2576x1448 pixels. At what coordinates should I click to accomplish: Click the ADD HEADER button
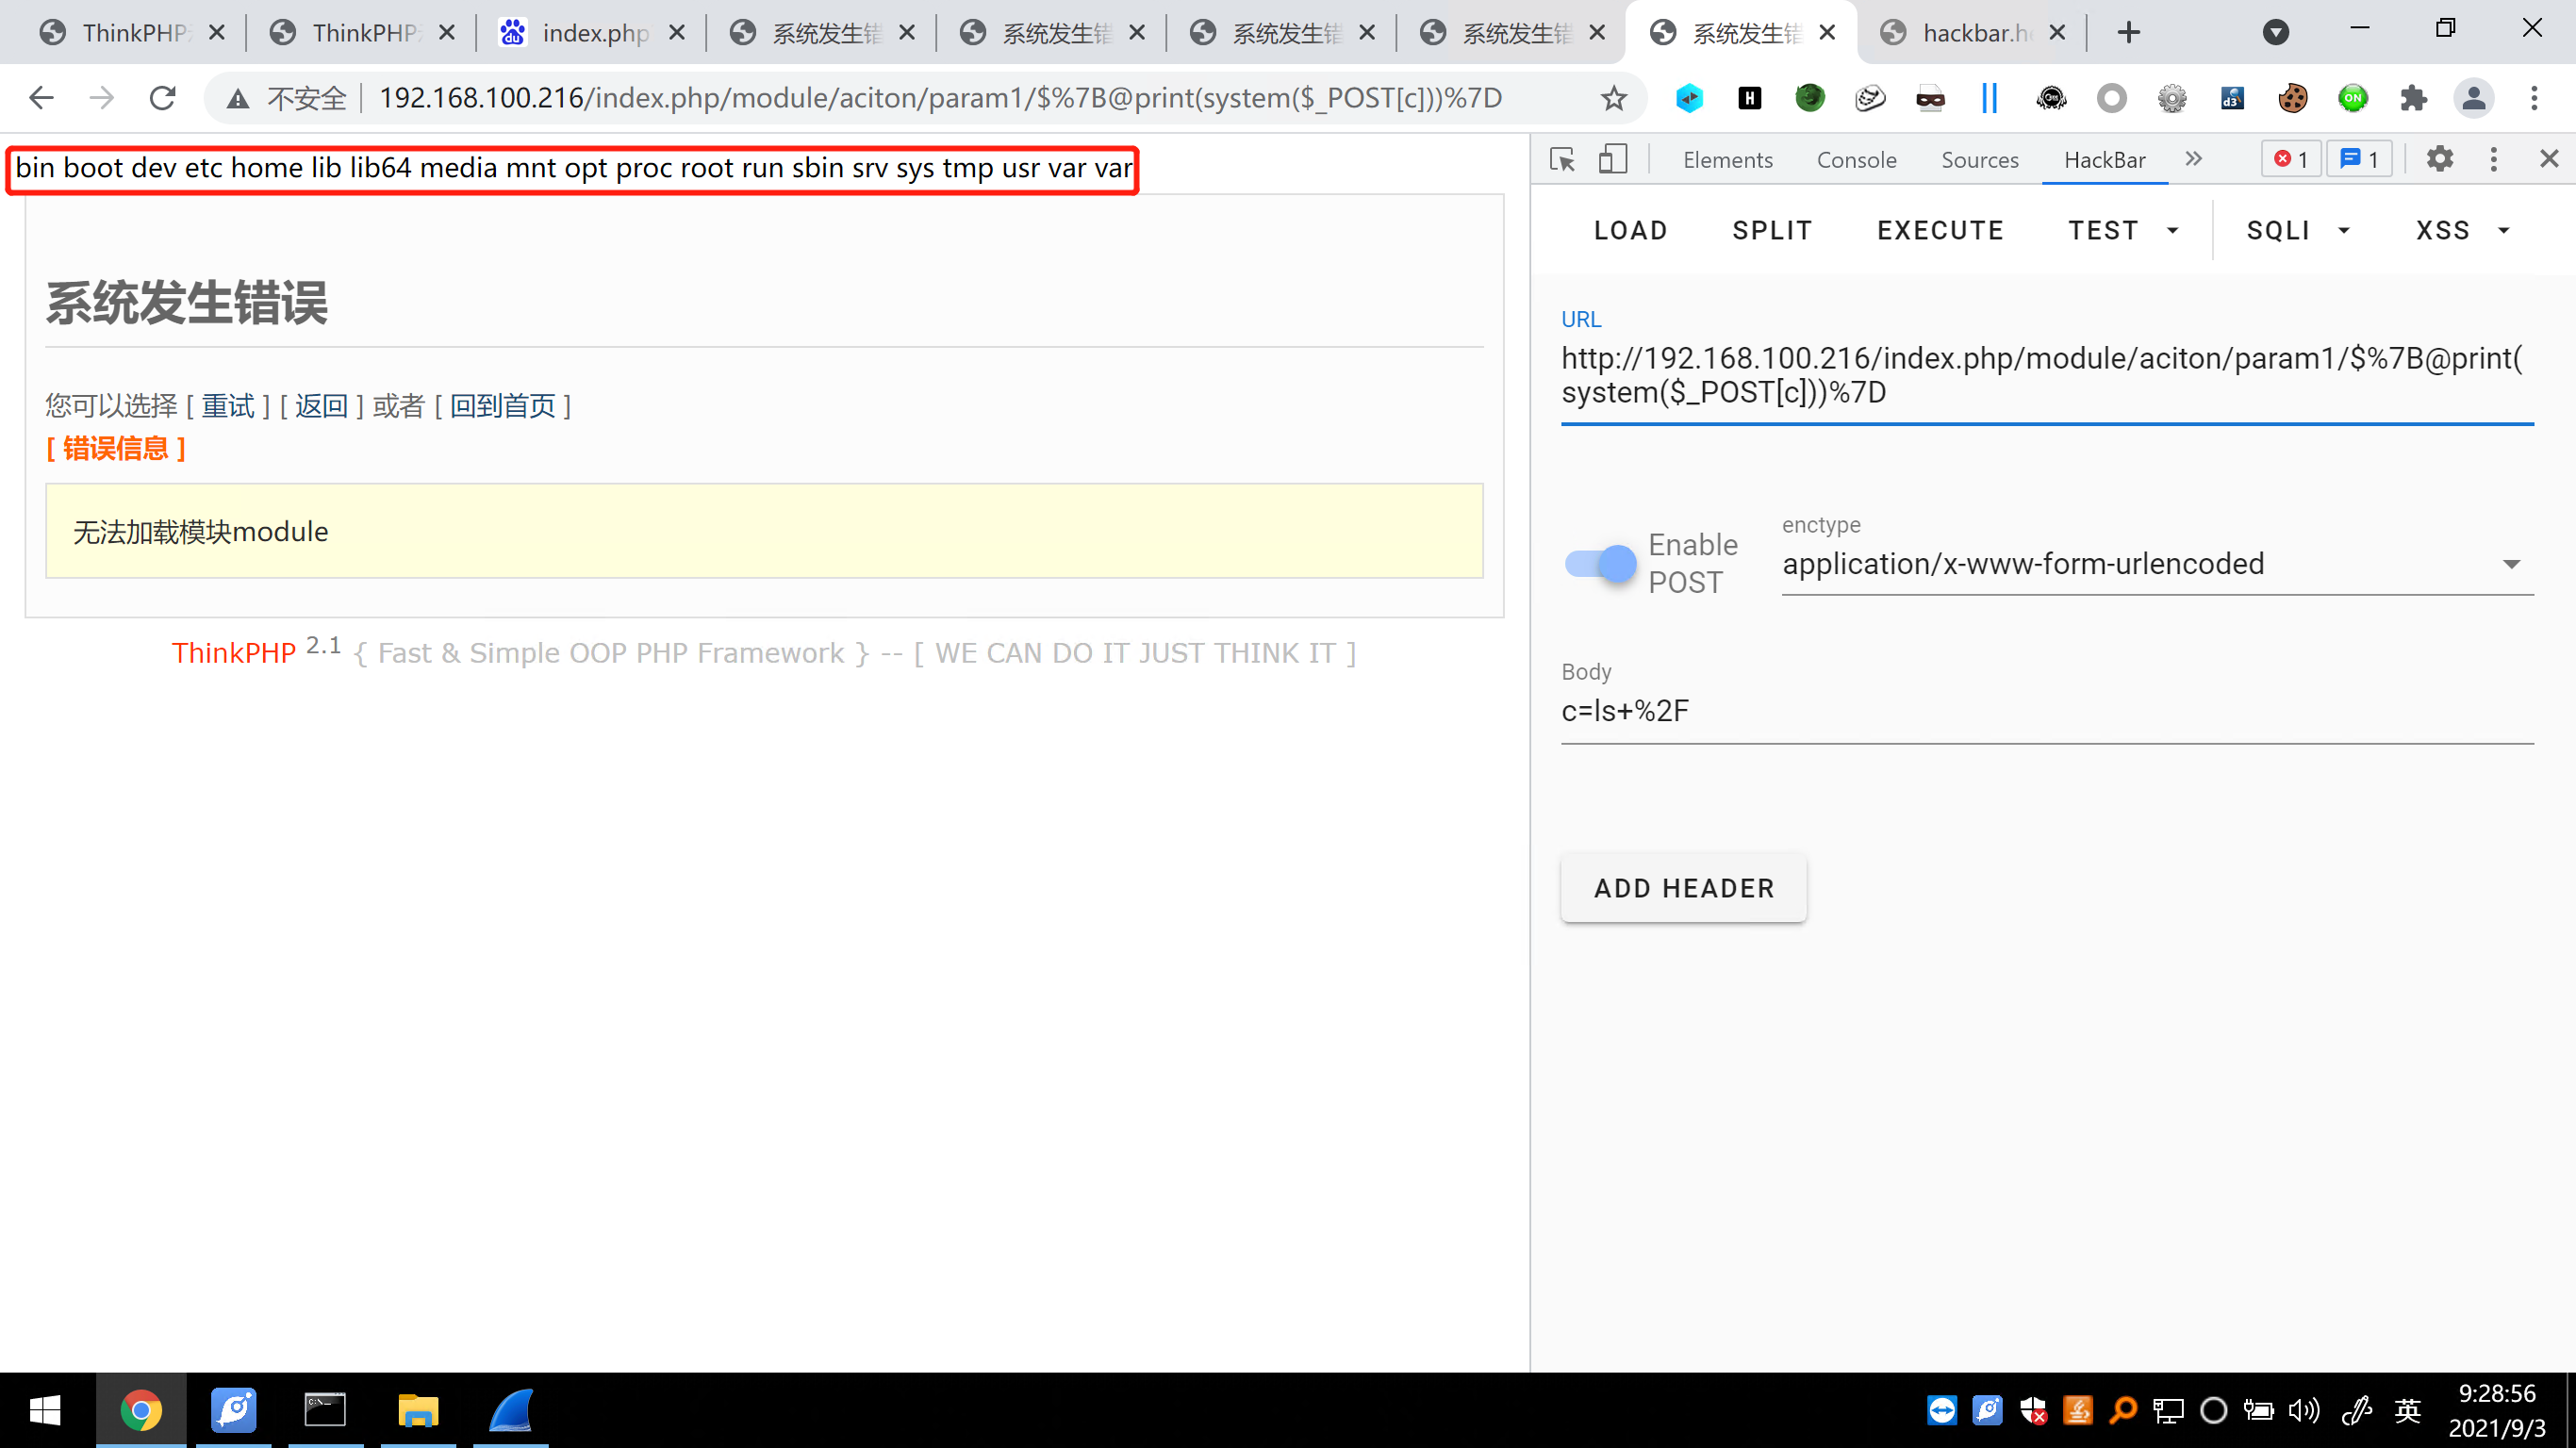1684,888
